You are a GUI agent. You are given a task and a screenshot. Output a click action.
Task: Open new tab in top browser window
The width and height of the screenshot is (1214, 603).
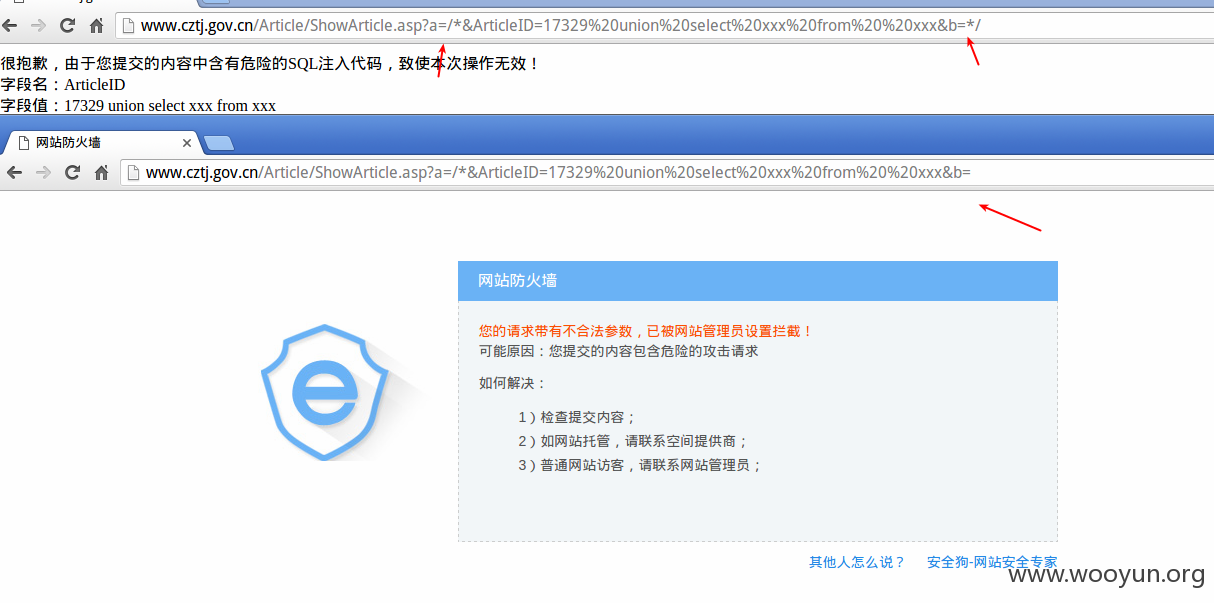(x=217, y=3)
